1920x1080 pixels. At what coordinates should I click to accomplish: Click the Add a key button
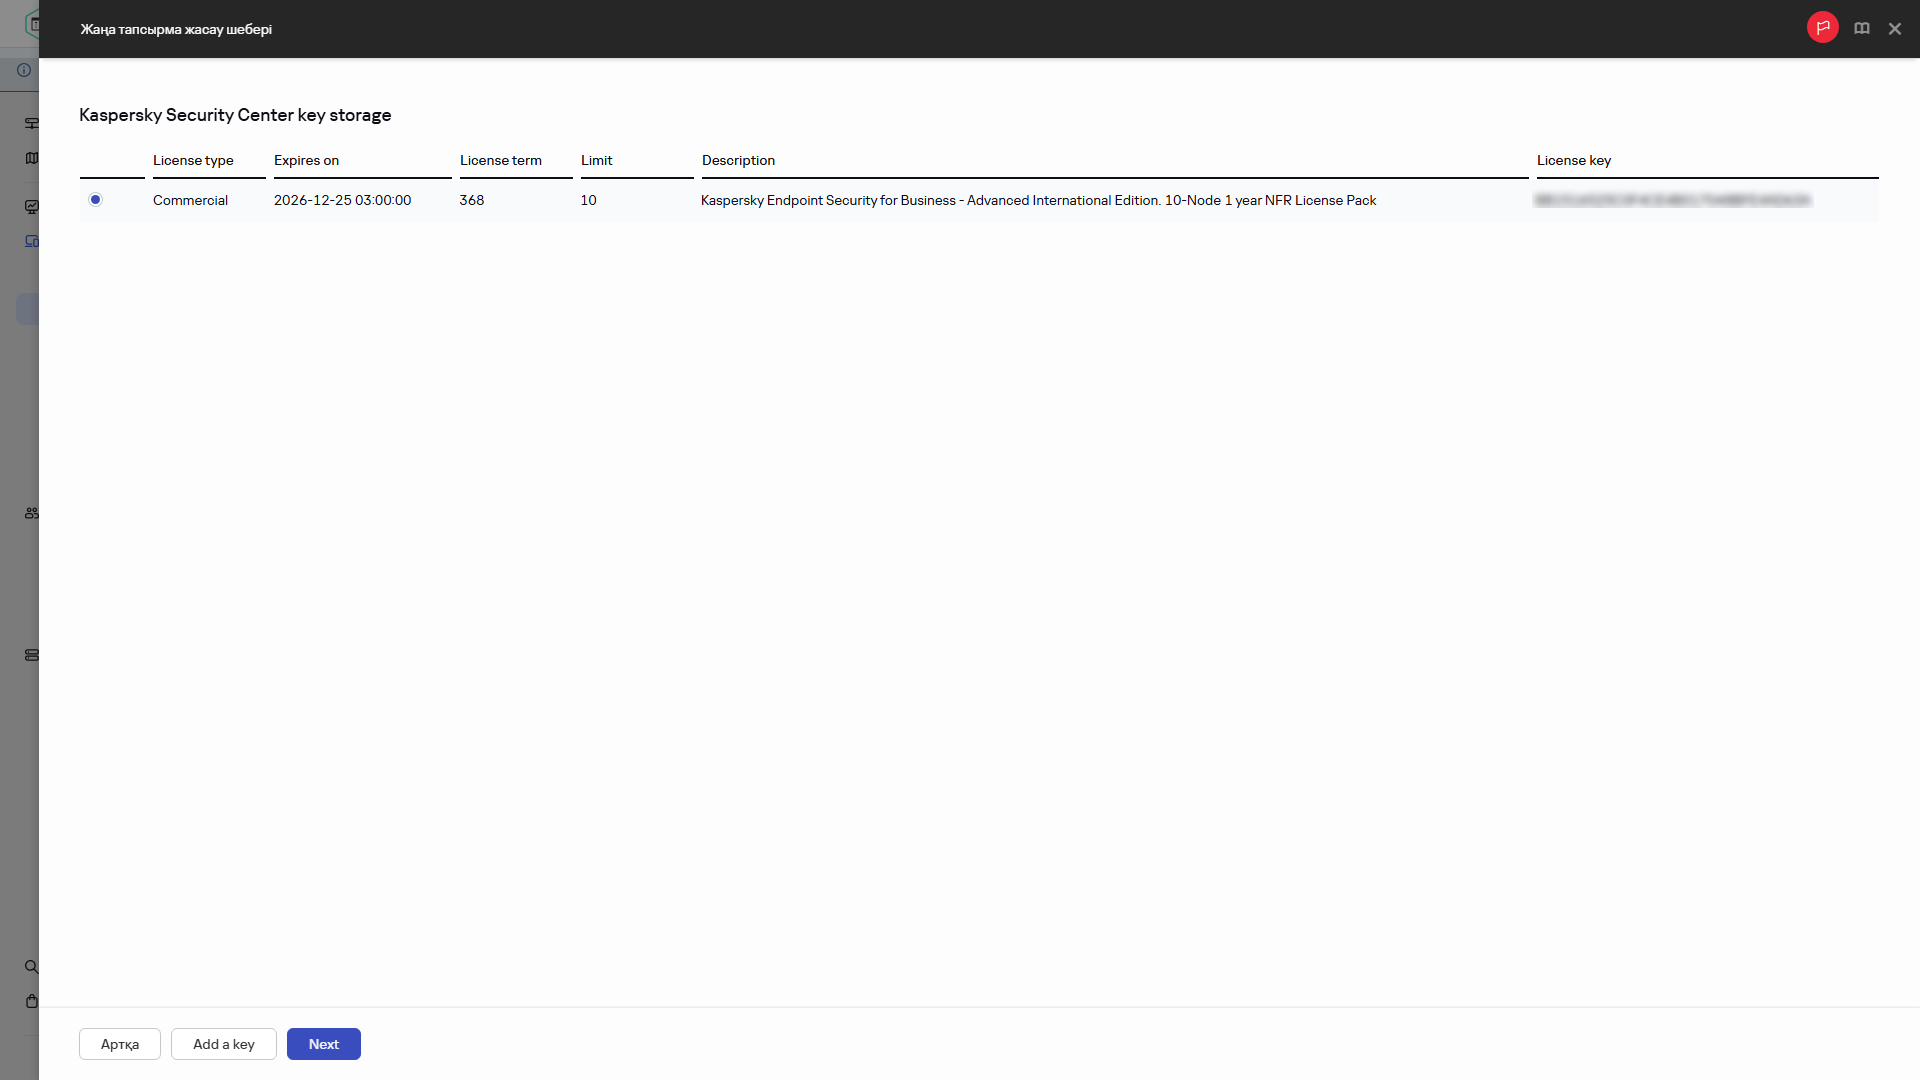[223, 1044]
